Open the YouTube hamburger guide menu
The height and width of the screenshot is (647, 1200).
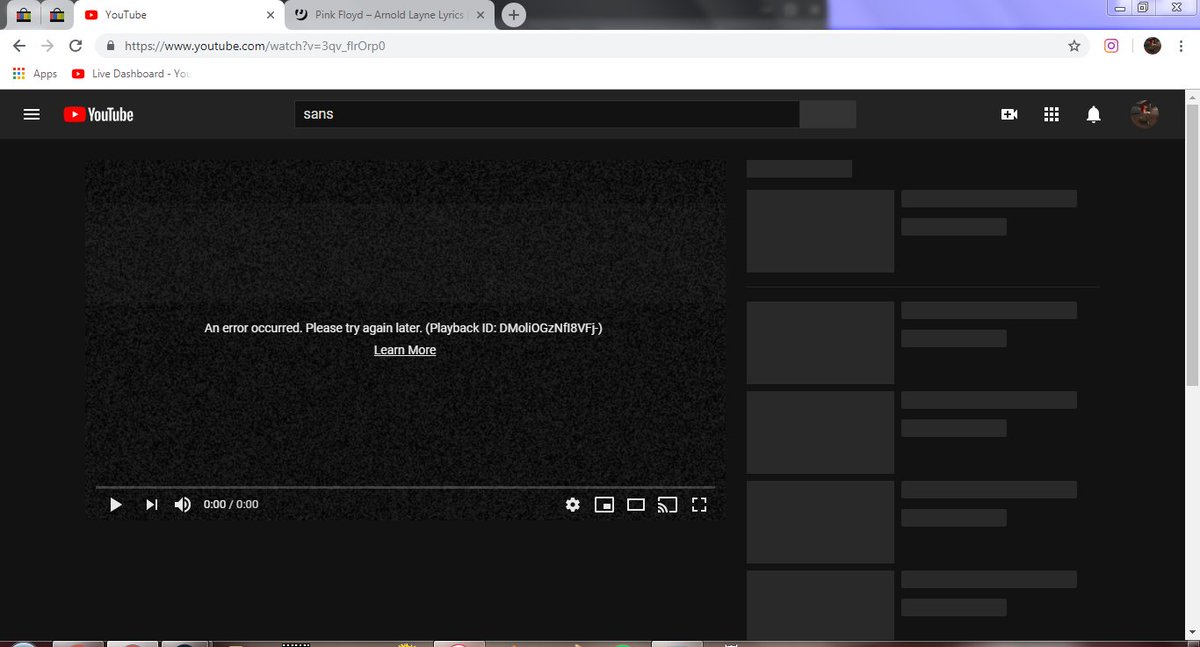[x=31, y=114]
